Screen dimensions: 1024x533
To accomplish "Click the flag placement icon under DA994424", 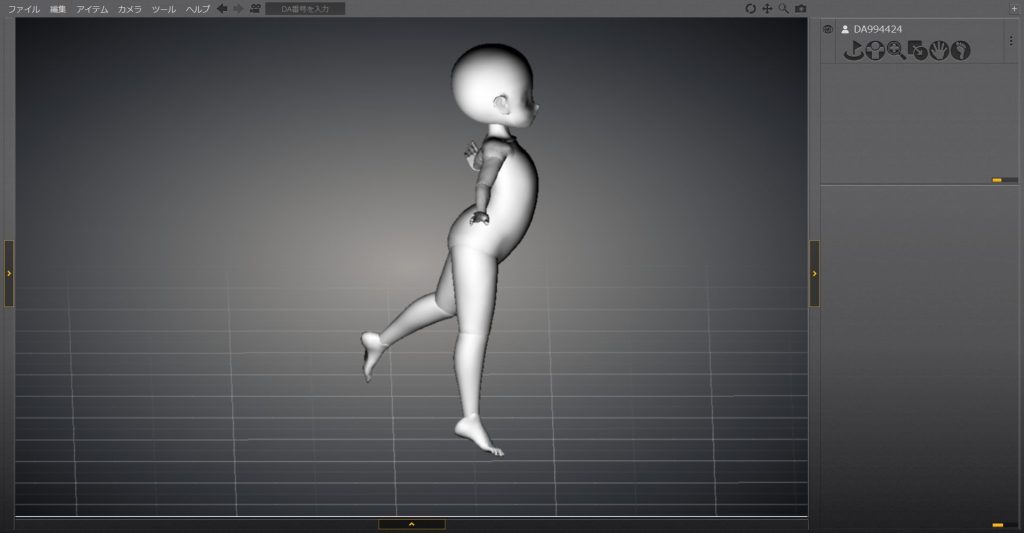I will click(853, 50).
